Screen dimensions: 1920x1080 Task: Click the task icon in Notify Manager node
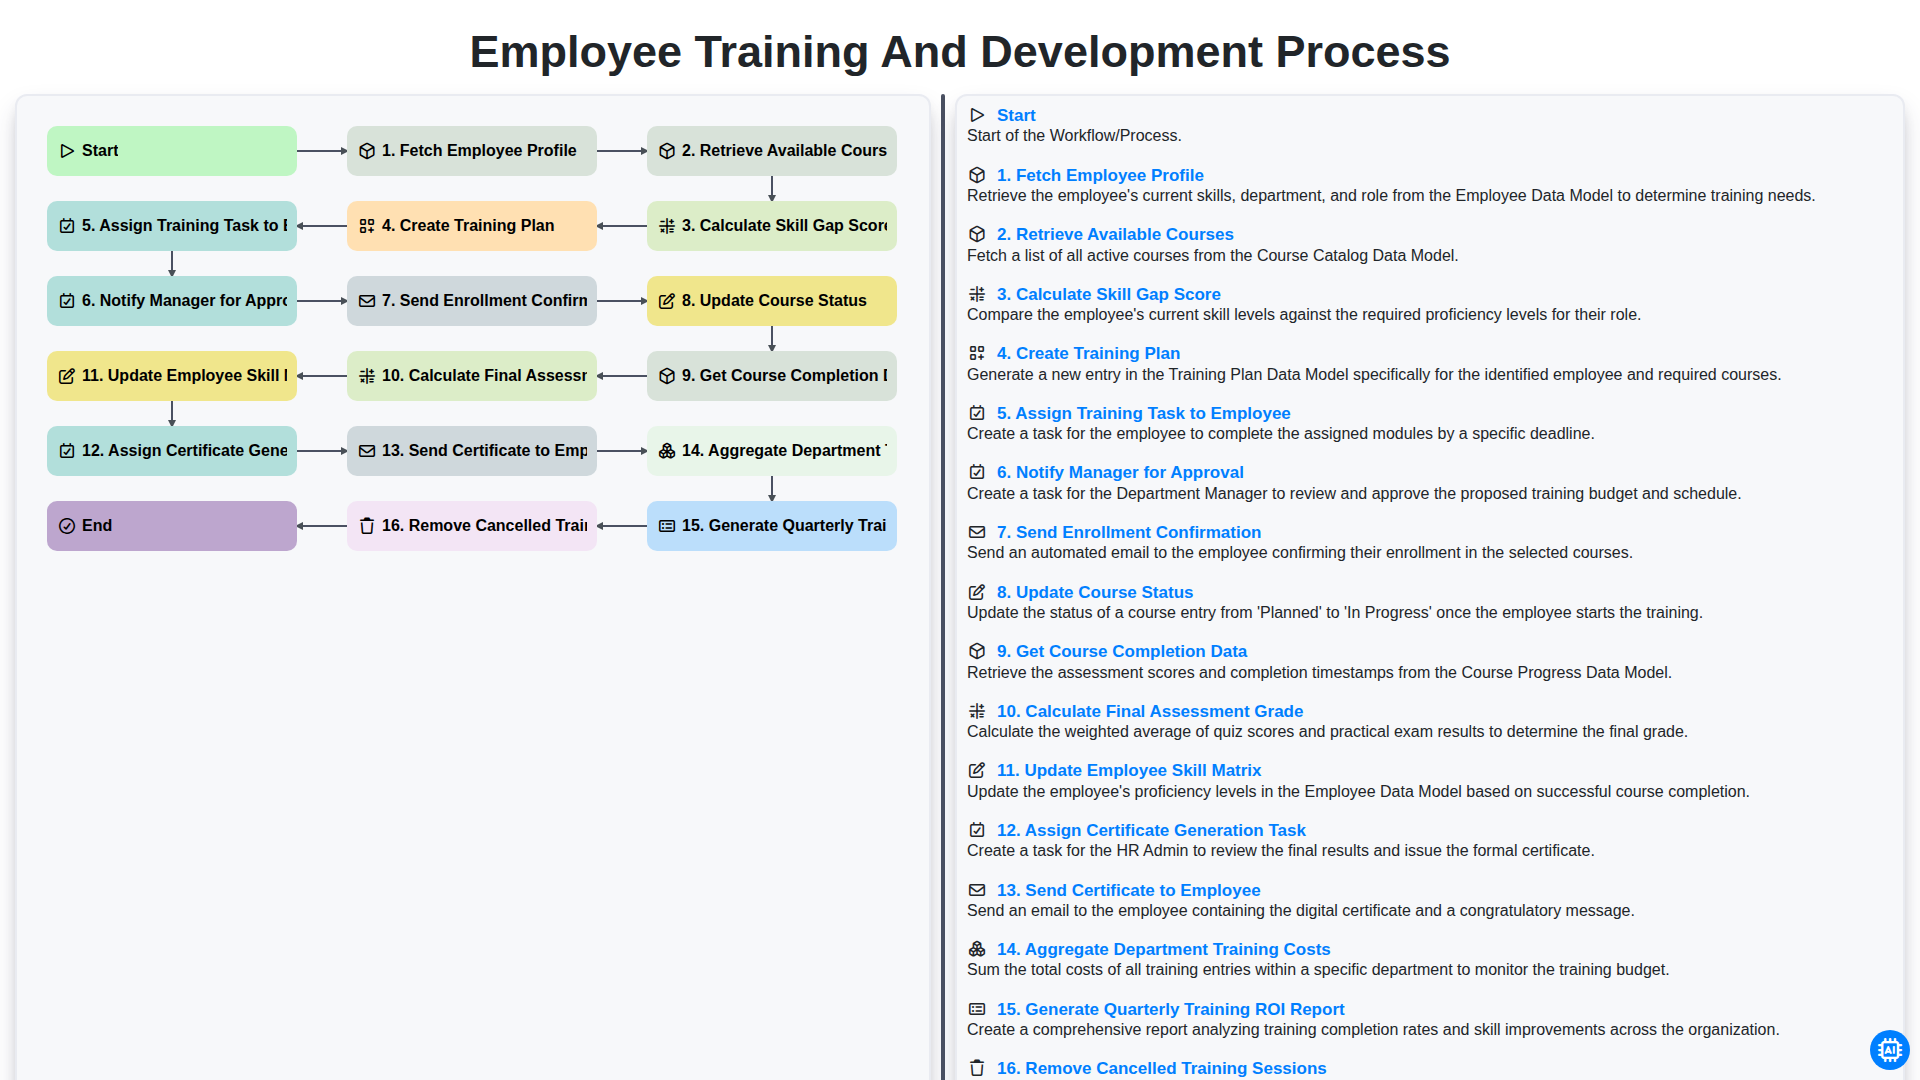click(67, 301)
